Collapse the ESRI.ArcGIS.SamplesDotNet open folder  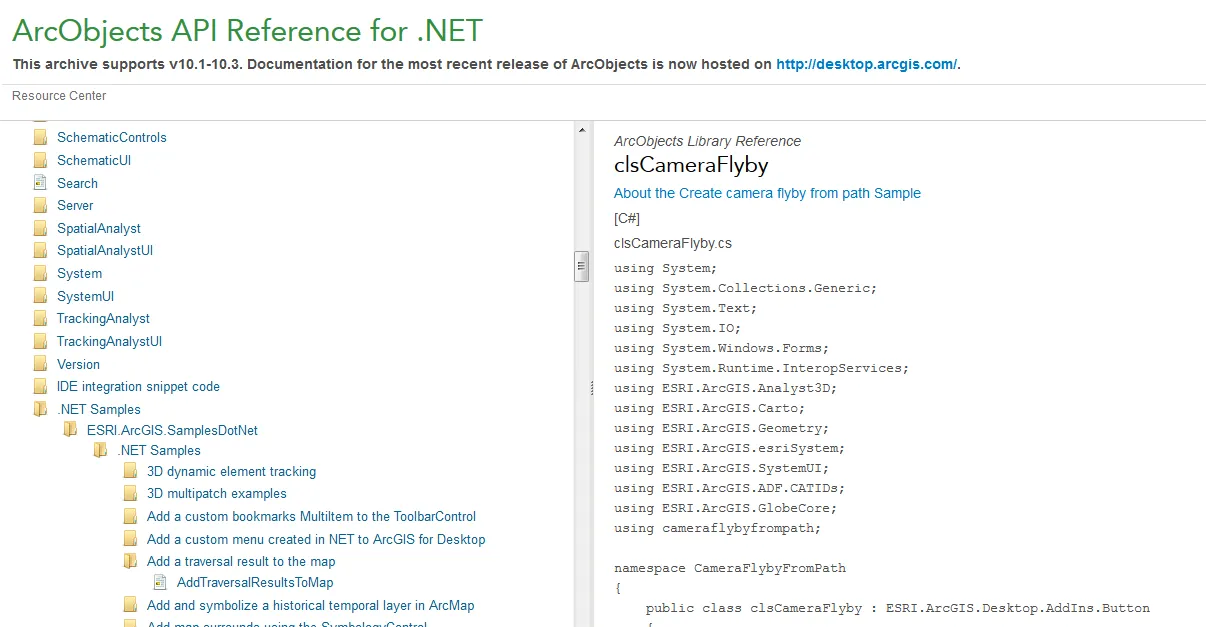[70, 430]
